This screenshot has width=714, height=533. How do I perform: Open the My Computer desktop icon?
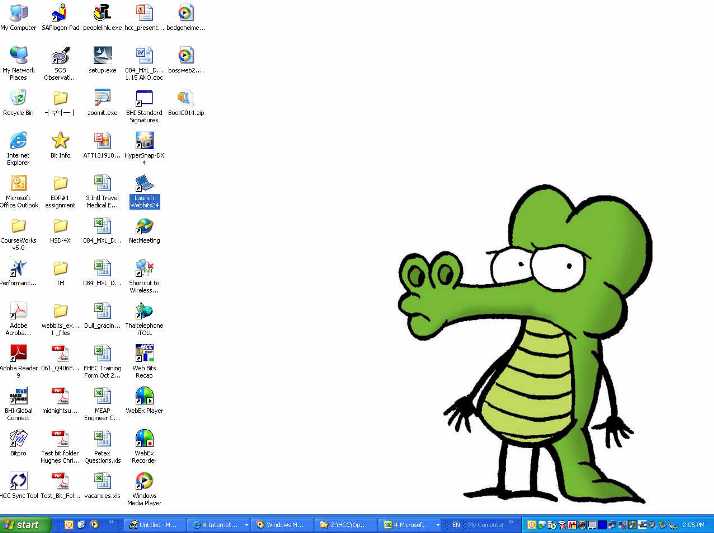pos(18,17)
